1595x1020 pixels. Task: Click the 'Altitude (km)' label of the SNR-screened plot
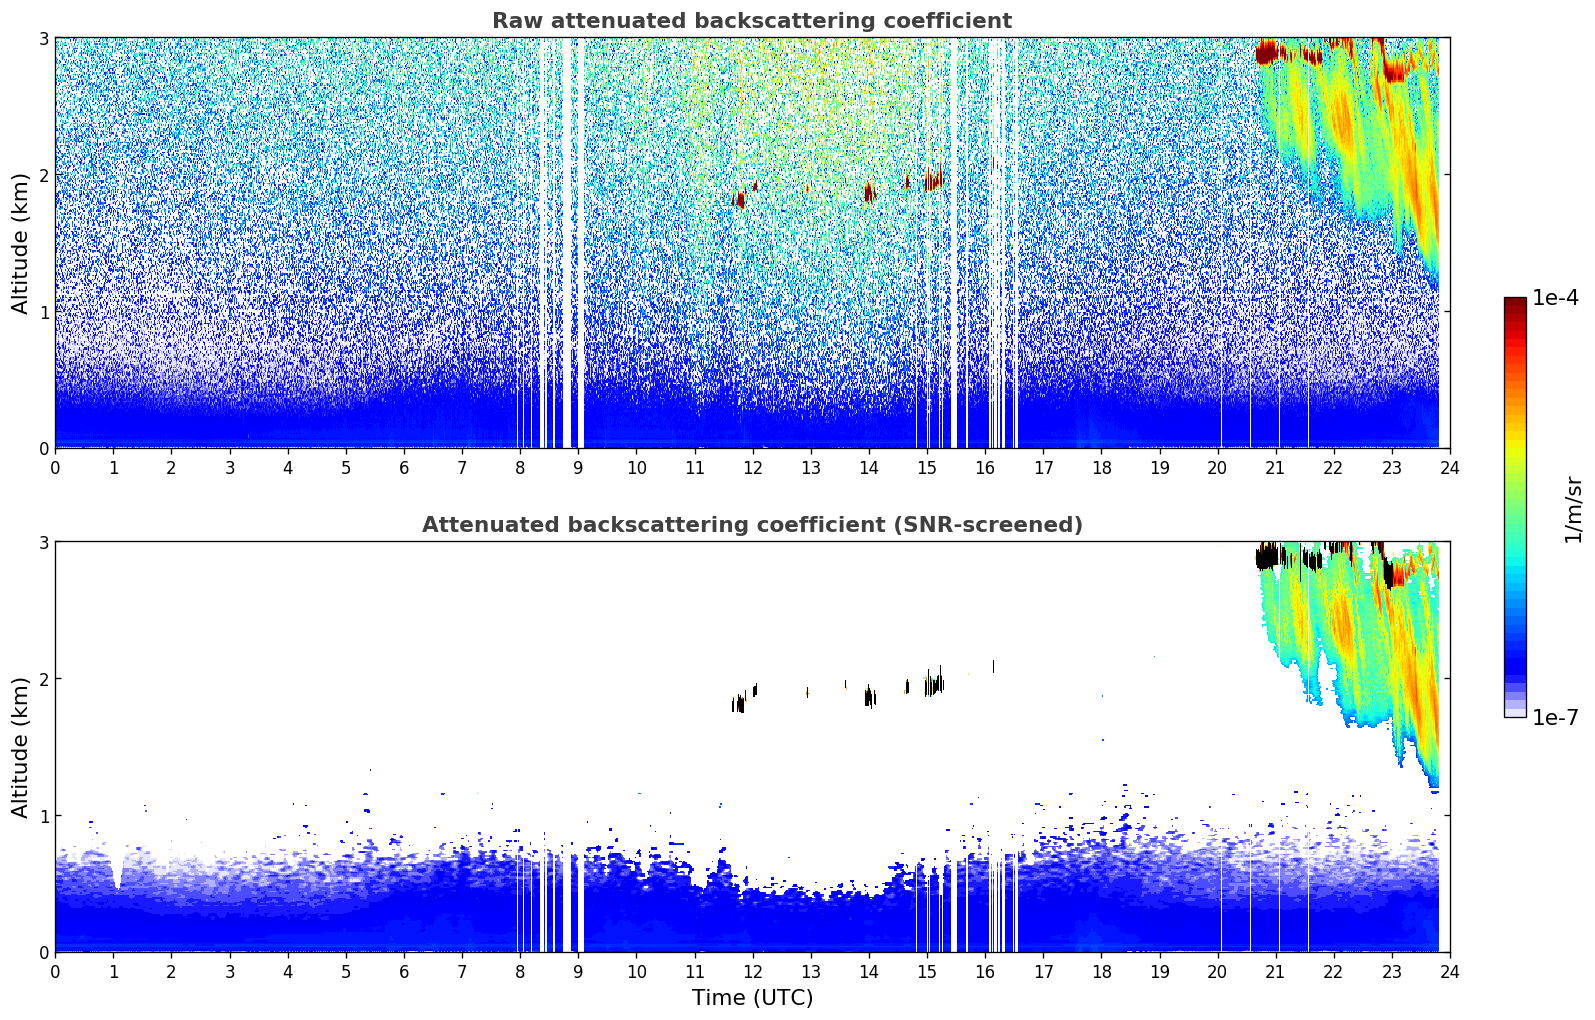tap(21, 747)
